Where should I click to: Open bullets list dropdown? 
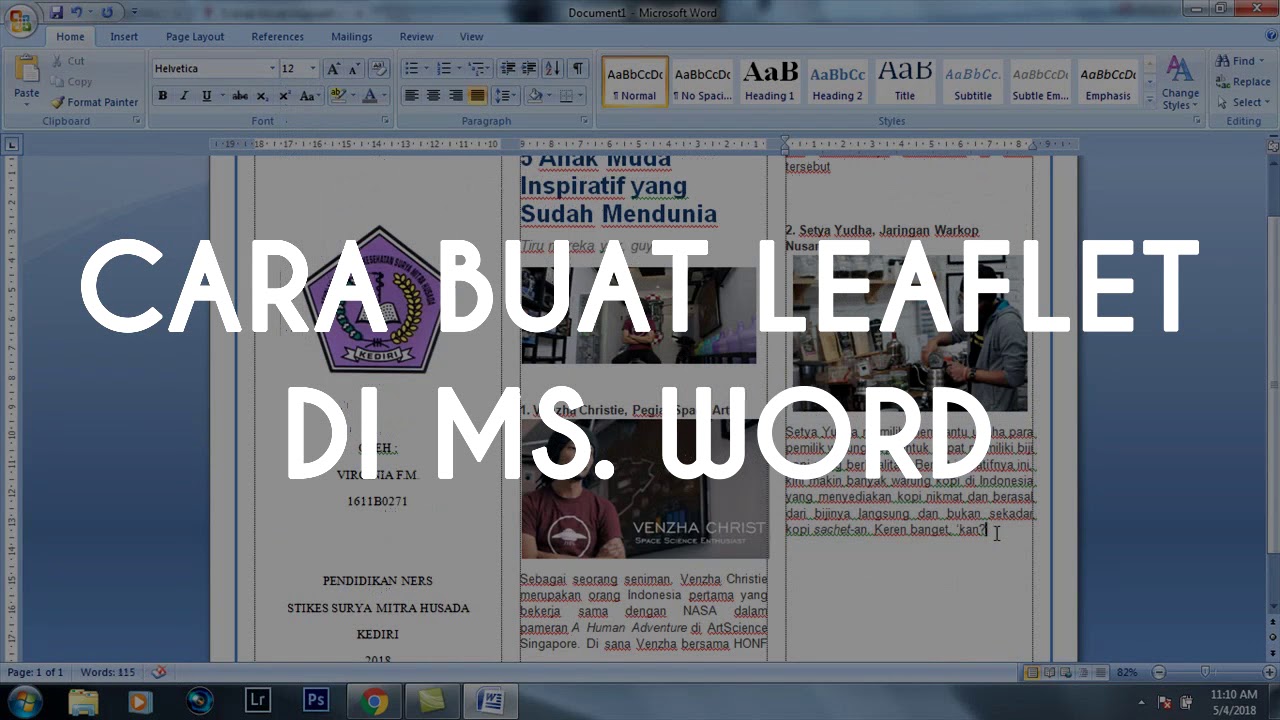[426, 69]
